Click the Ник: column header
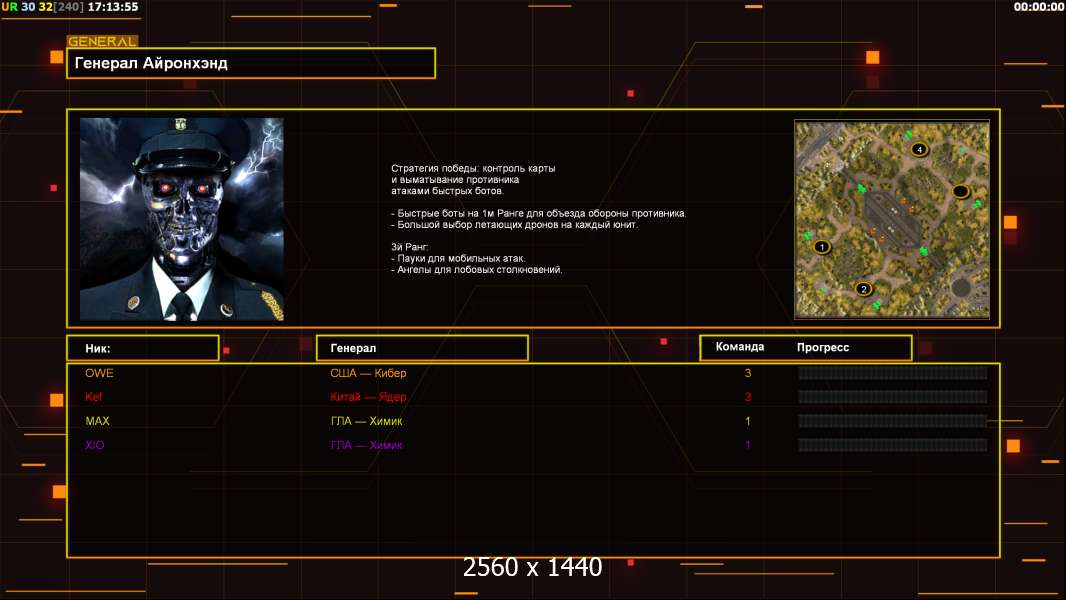The height and width of the screenshot is (600, 1066). tap(142, 348)
